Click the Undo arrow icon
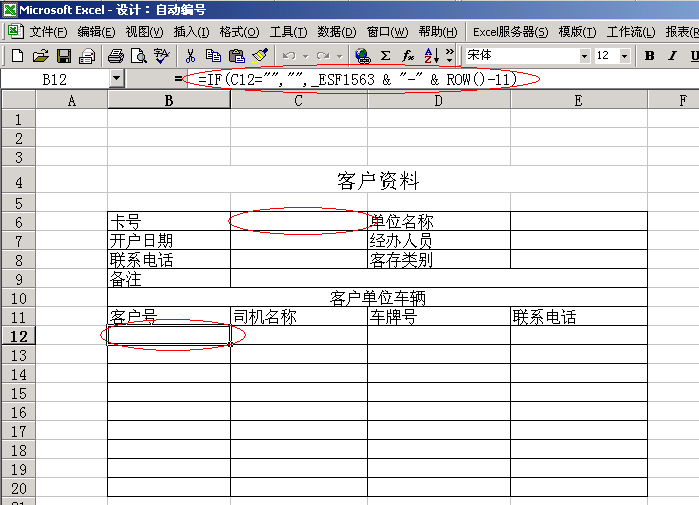Viewport: 699px width, 505px height. (x=289, y=56)
